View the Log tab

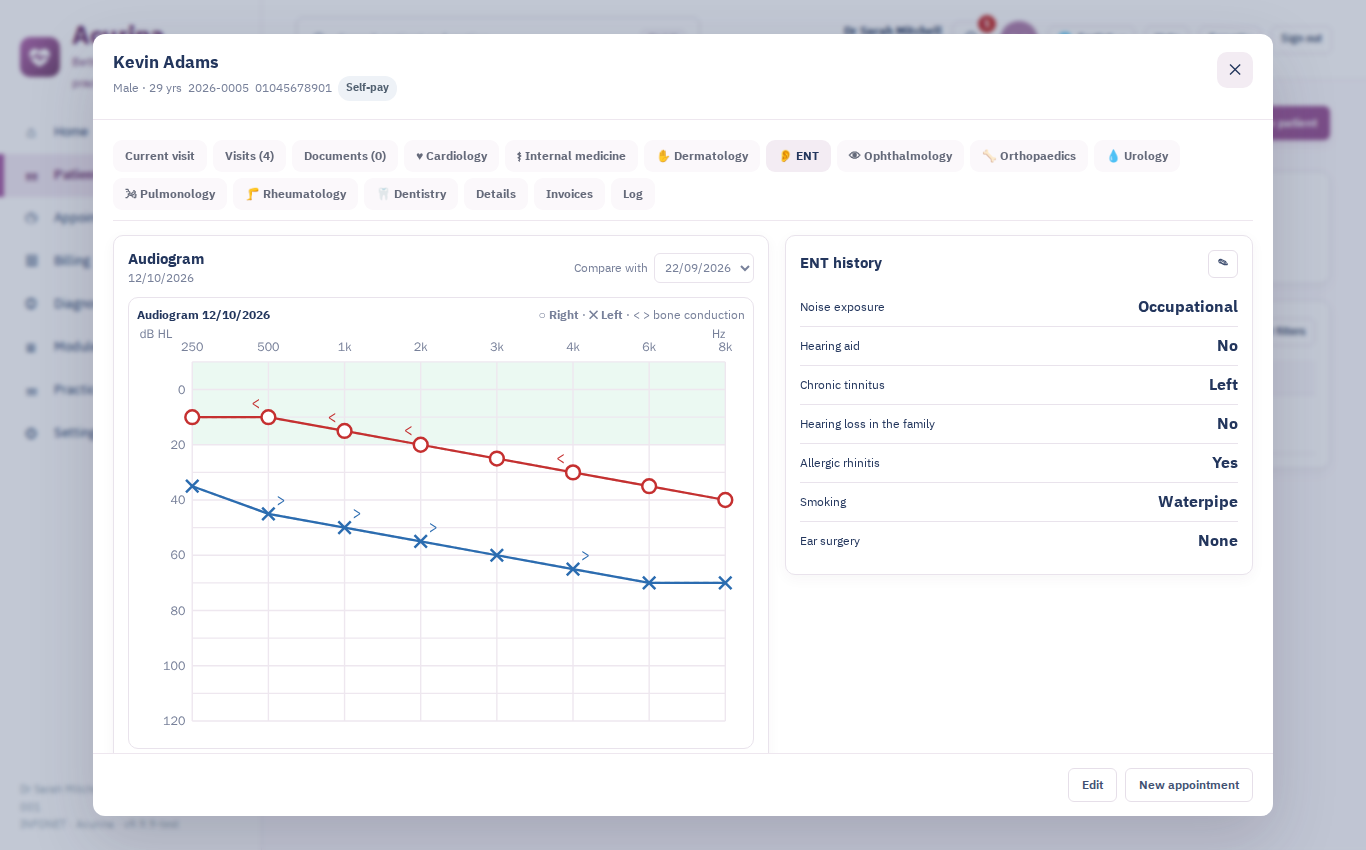coord(633,194)
